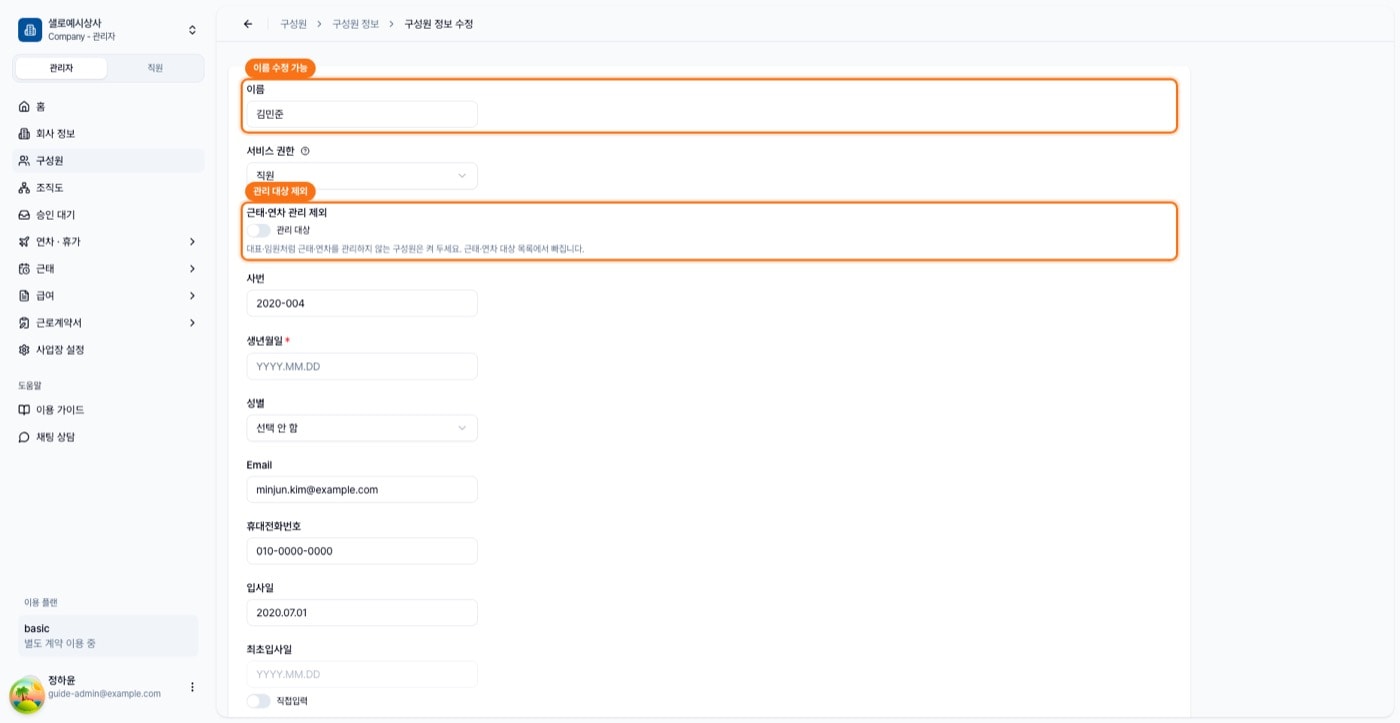Open the company switcher chevron
The width and height of the screenshot is (1400, 723).
[x=192, y=30]
